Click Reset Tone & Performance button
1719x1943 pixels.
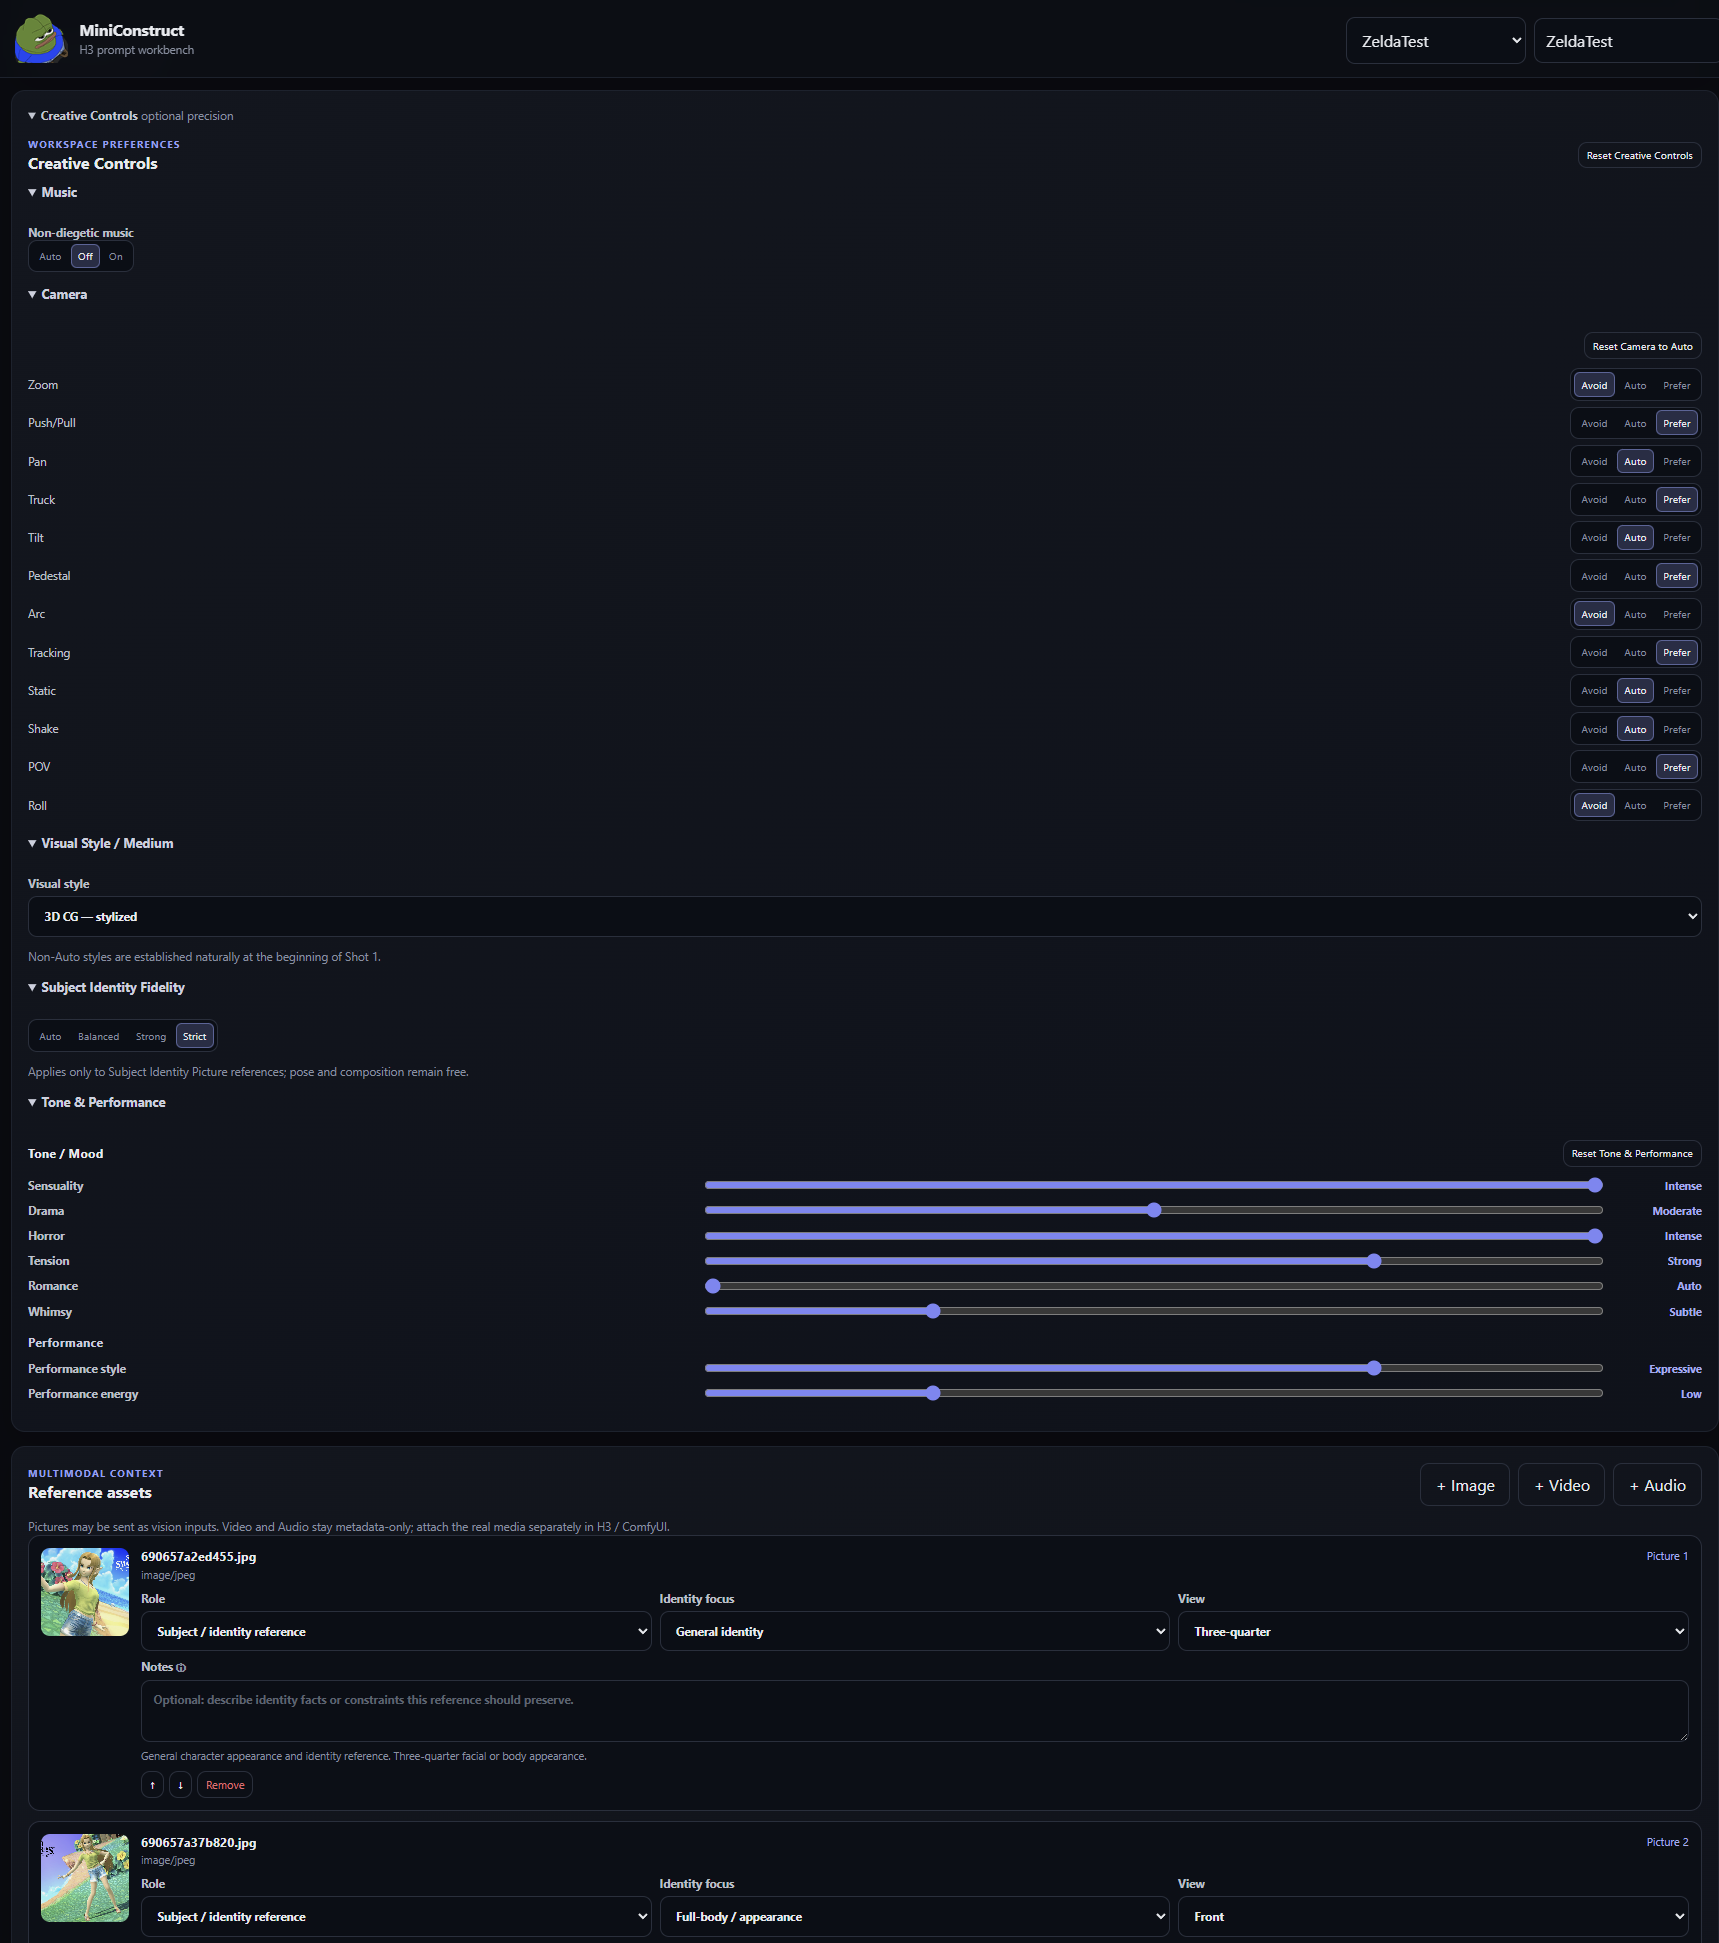coord(1632,1154)
